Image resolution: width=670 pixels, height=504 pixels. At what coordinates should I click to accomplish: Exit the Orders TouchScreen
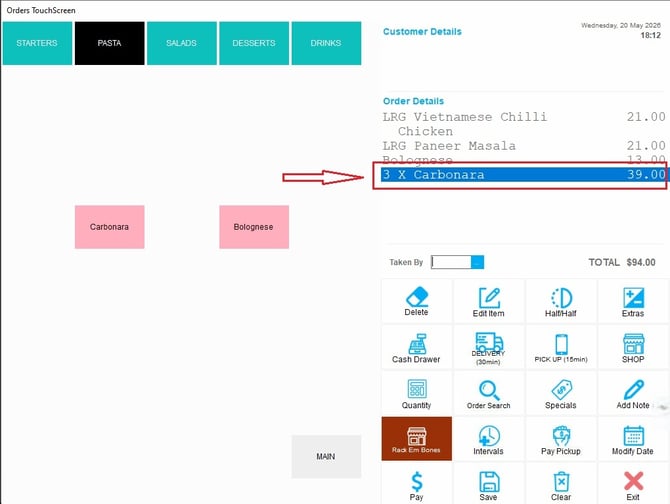pyautogui.click(x=633, y=485)
